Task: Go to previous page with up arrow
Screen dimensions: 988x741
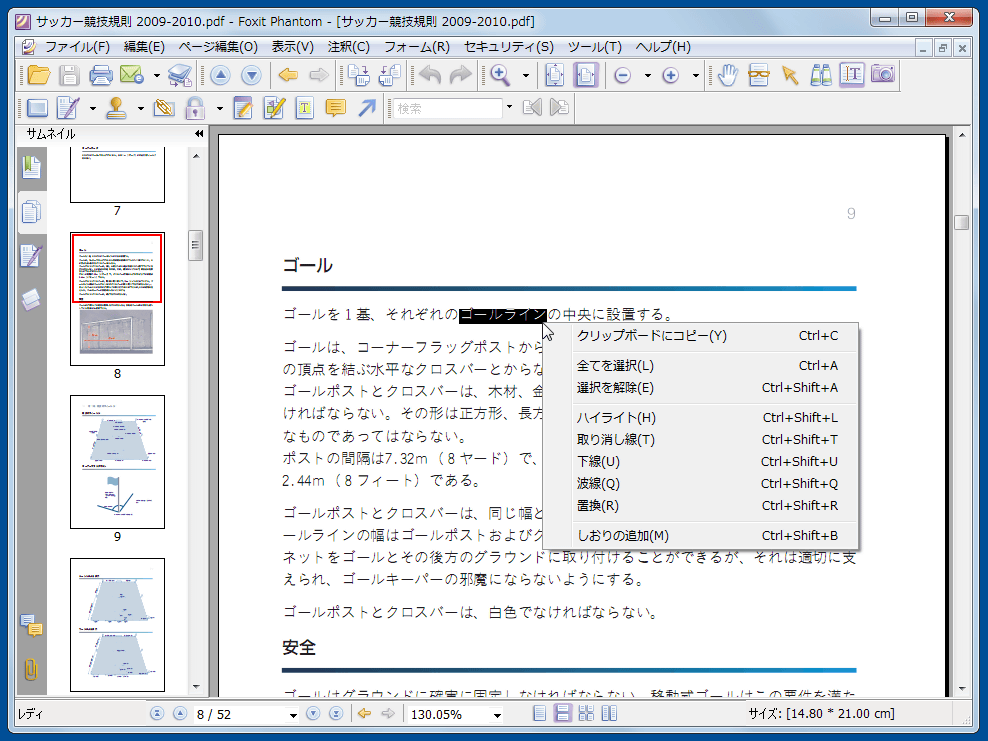Action: [x=220, y=76]
